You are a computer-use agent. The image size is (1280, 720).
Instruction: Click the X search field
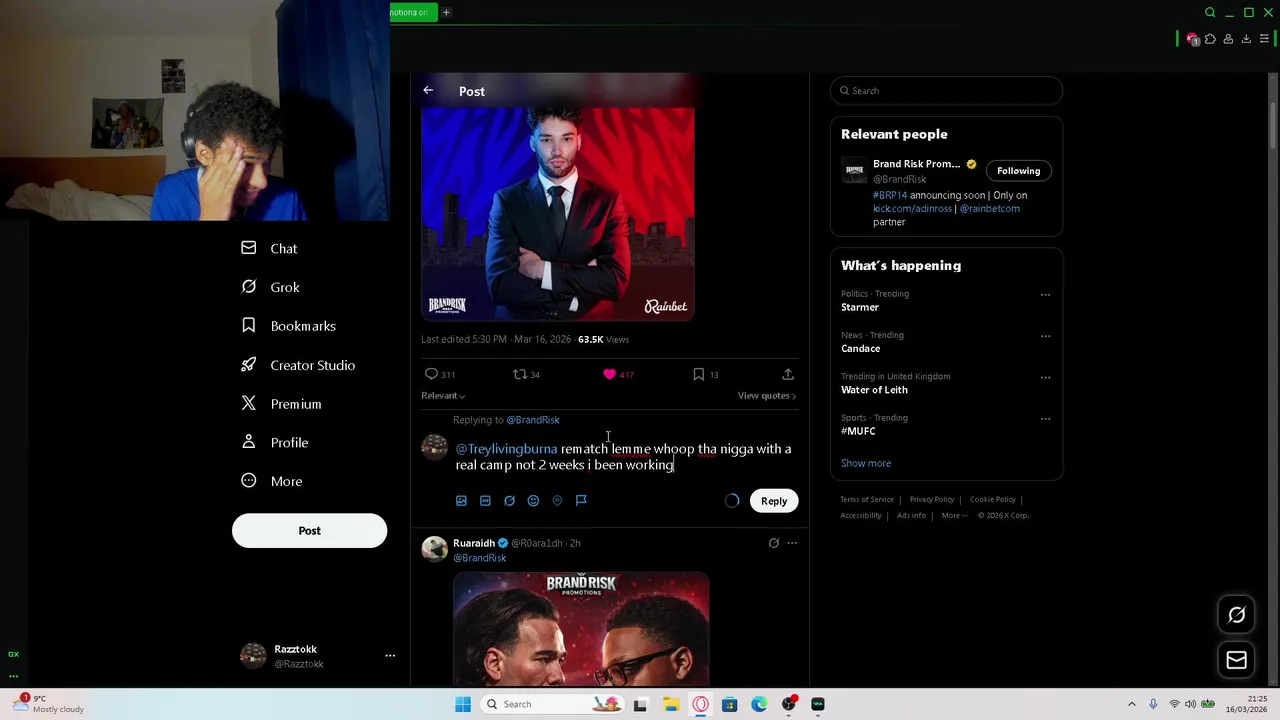(x=946, y=90)
